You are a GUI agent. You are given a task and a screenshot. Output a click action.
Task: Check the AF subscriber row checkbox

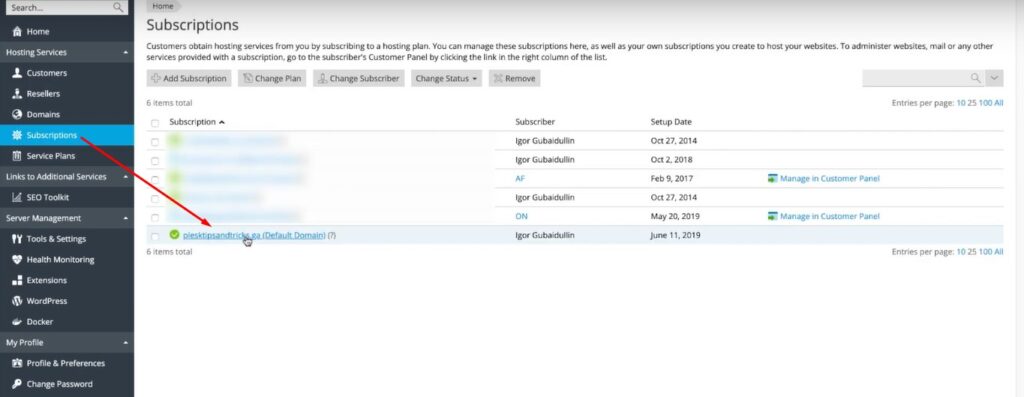[155, 180]
